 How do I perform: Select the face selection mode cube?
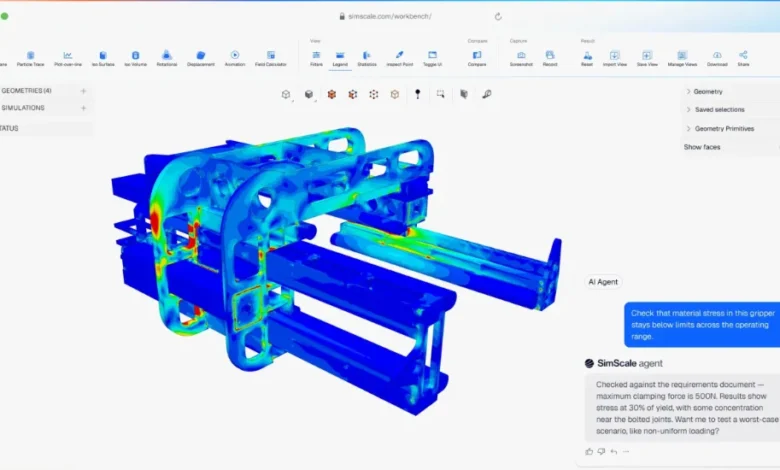(x=353, y=94)
